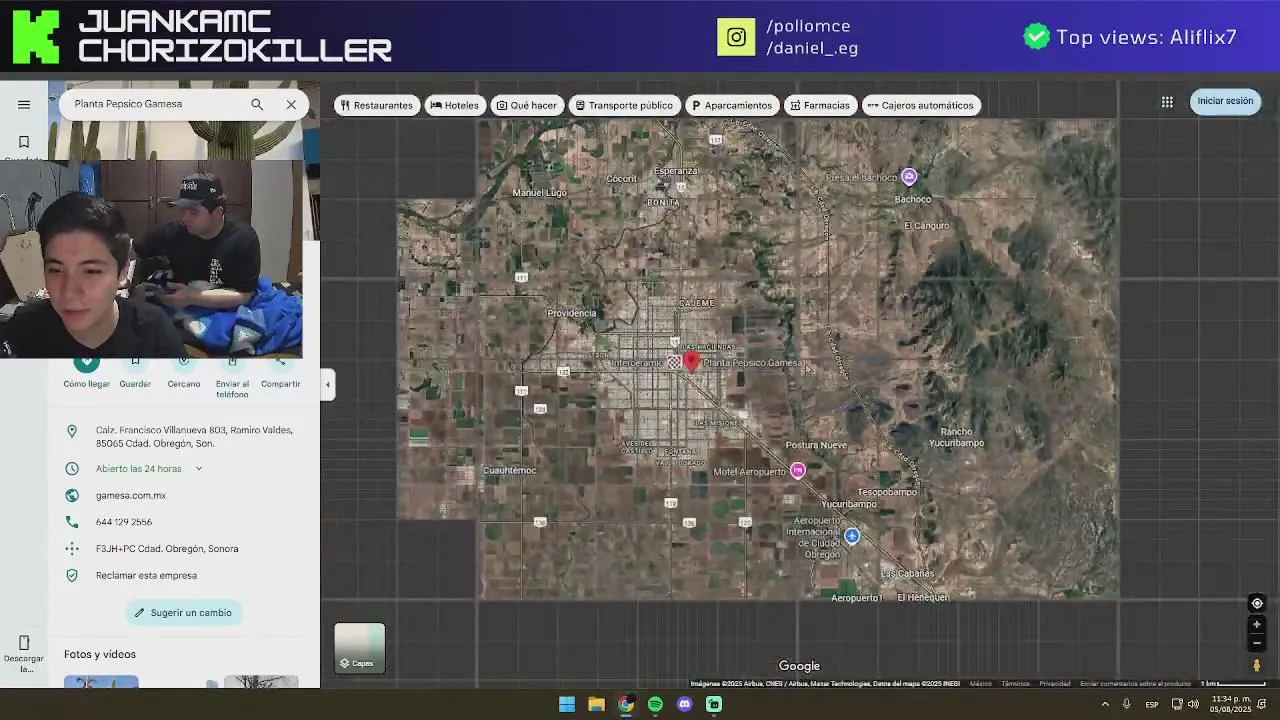Click the Iniciar sesión button
Viewport: 1280px width, 720px height.
click(1225, 101)
